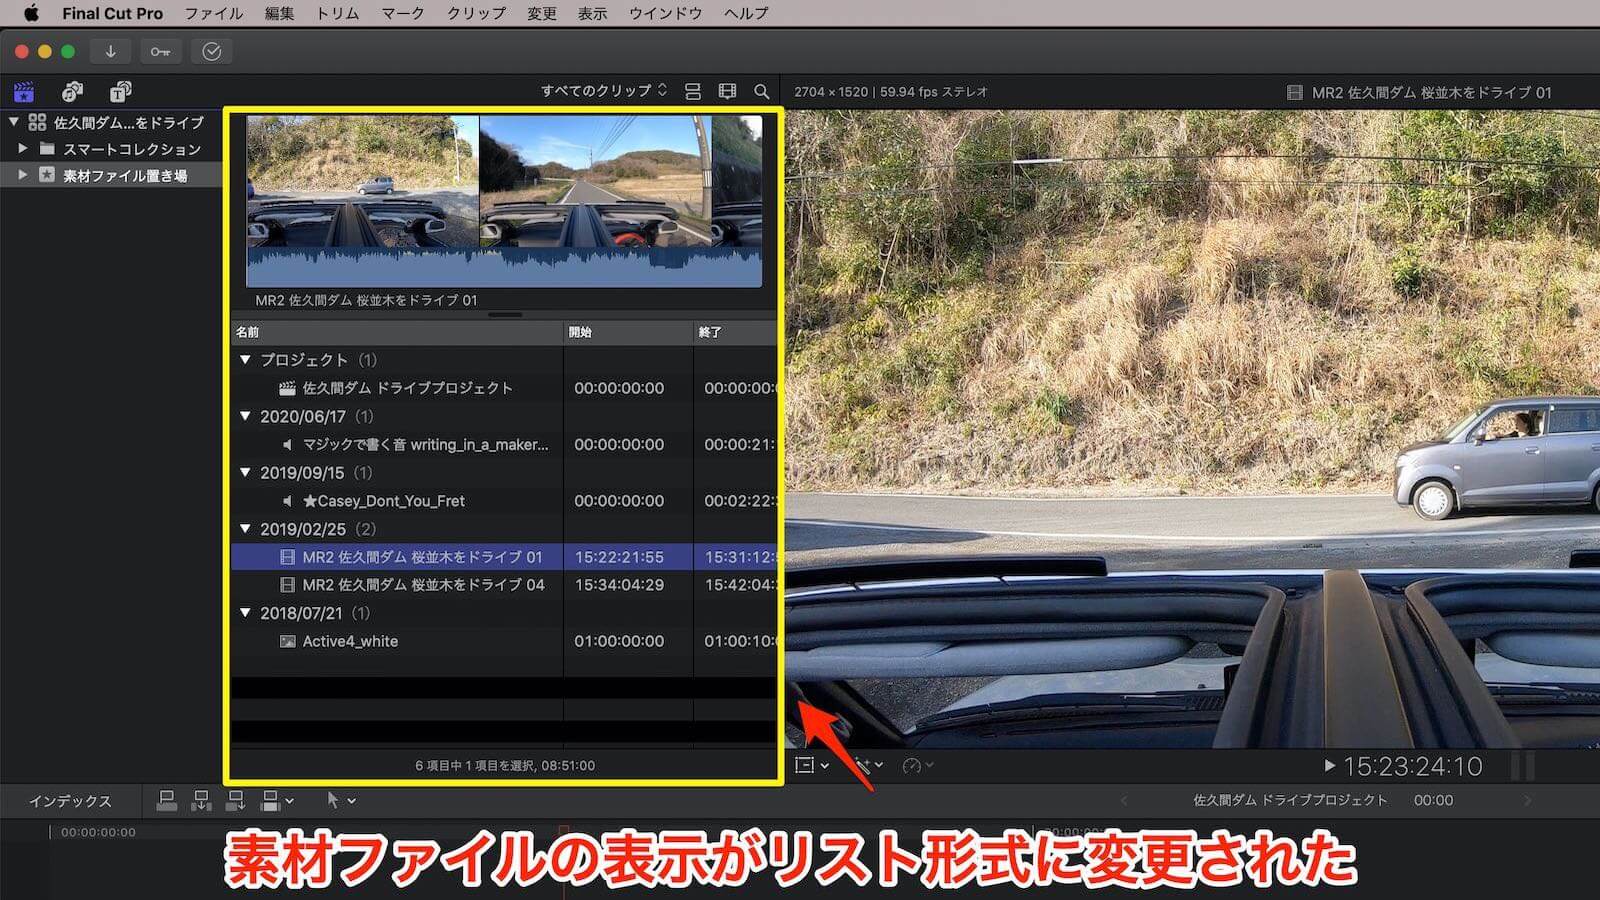Select the Active4_white image row

[x=504, y=641]
